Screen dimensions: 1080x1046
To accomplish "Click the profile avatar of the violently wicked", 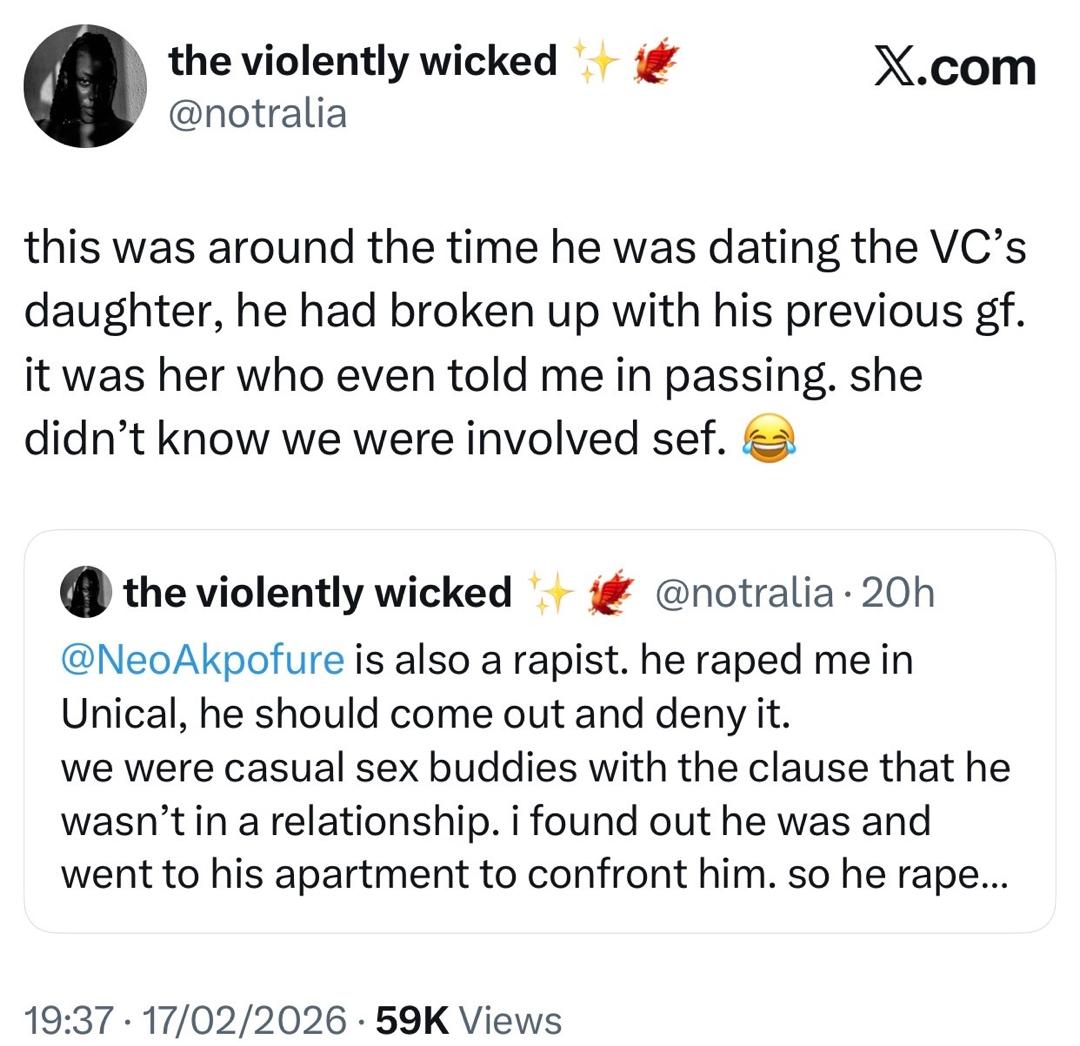I will (85, 86).
